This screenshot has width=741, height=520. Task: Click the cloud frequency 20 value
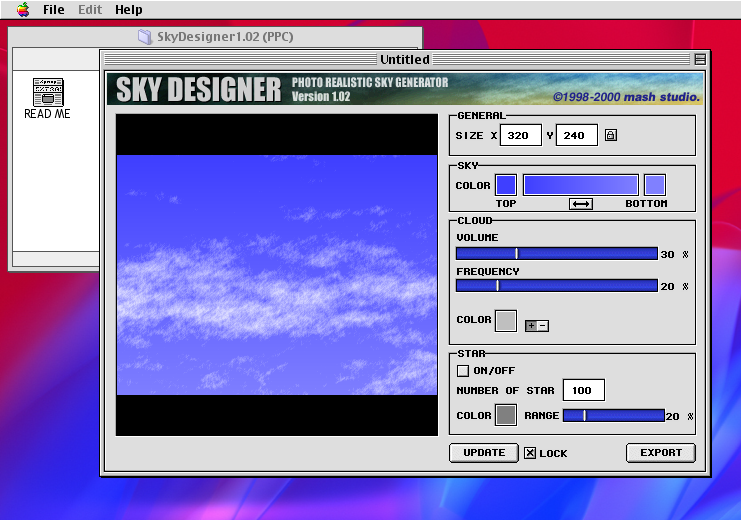click(667, 286)
